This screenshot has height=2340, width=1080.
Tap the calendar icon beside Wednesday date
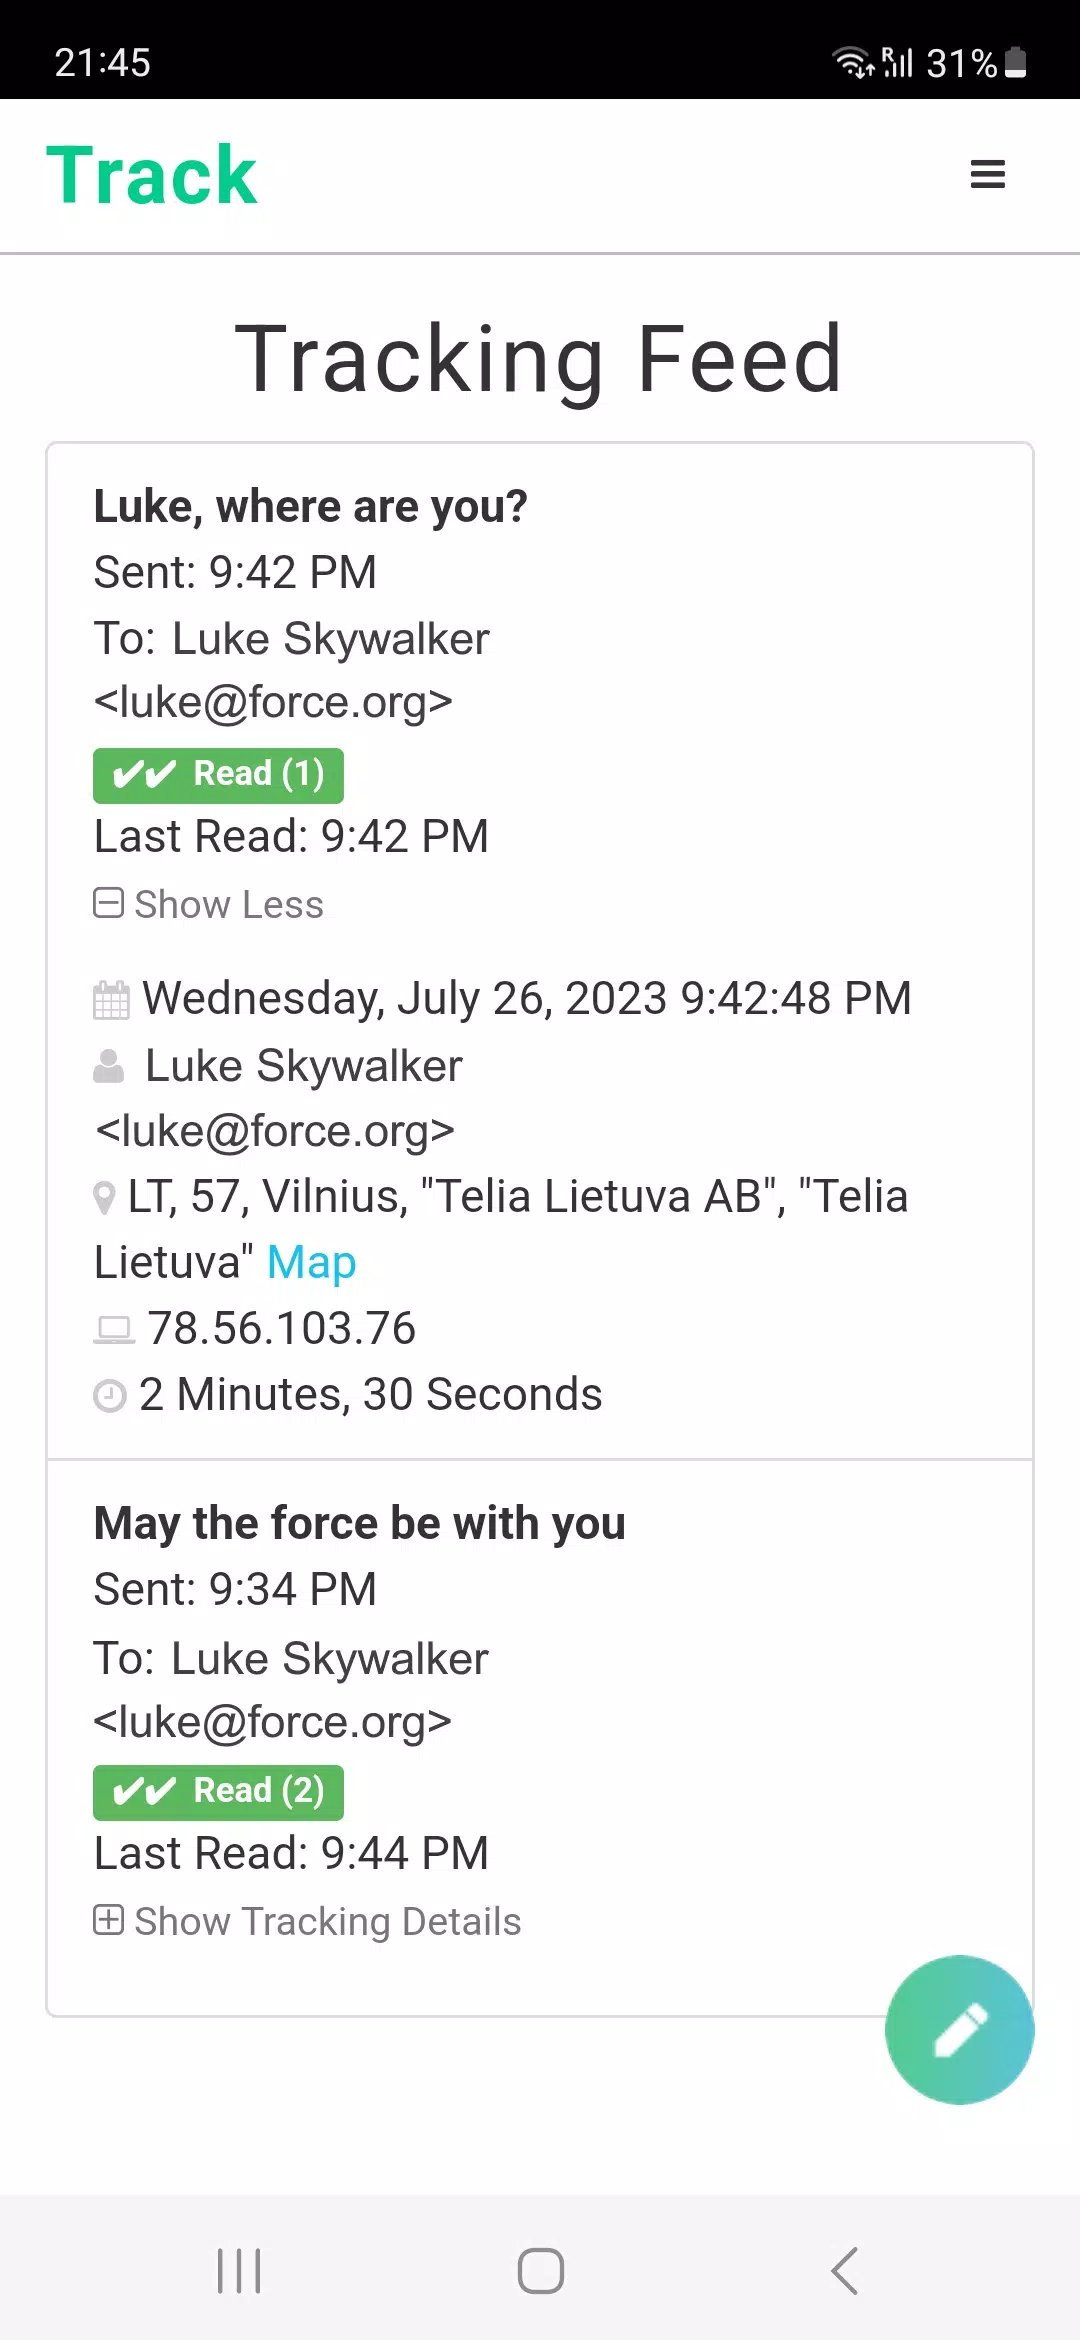coord(111,1000)
